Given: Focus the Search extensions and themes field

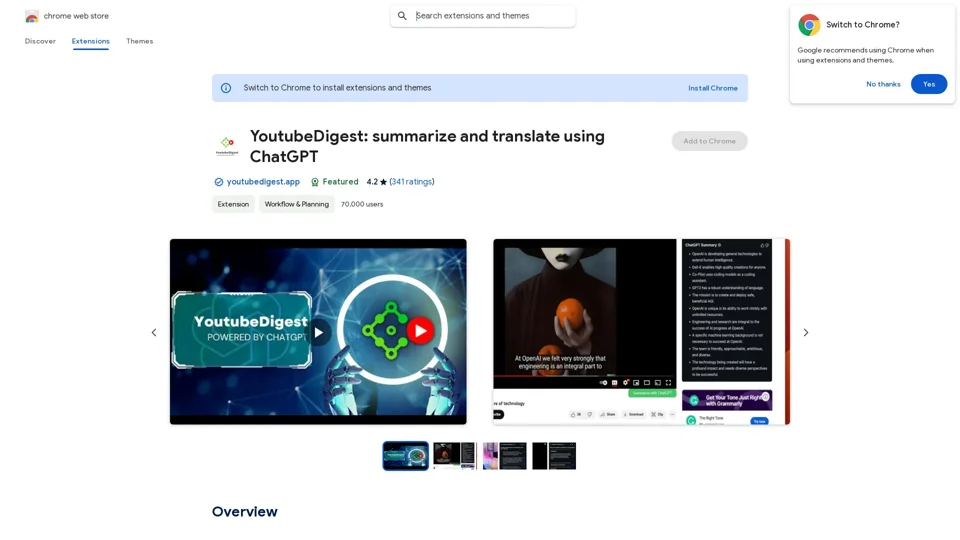Looking at the screenshot, I should click(482, 16).
